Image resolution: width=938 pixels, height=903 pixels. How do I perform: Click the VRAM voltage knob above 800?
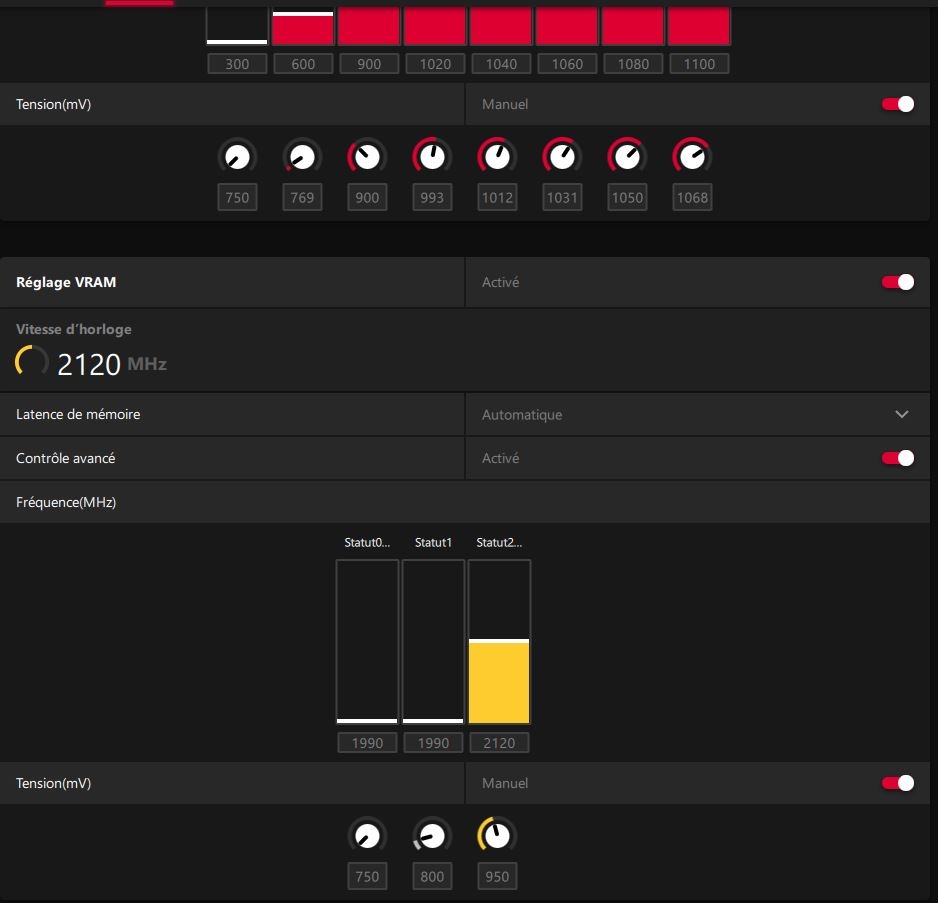point(432,836)
